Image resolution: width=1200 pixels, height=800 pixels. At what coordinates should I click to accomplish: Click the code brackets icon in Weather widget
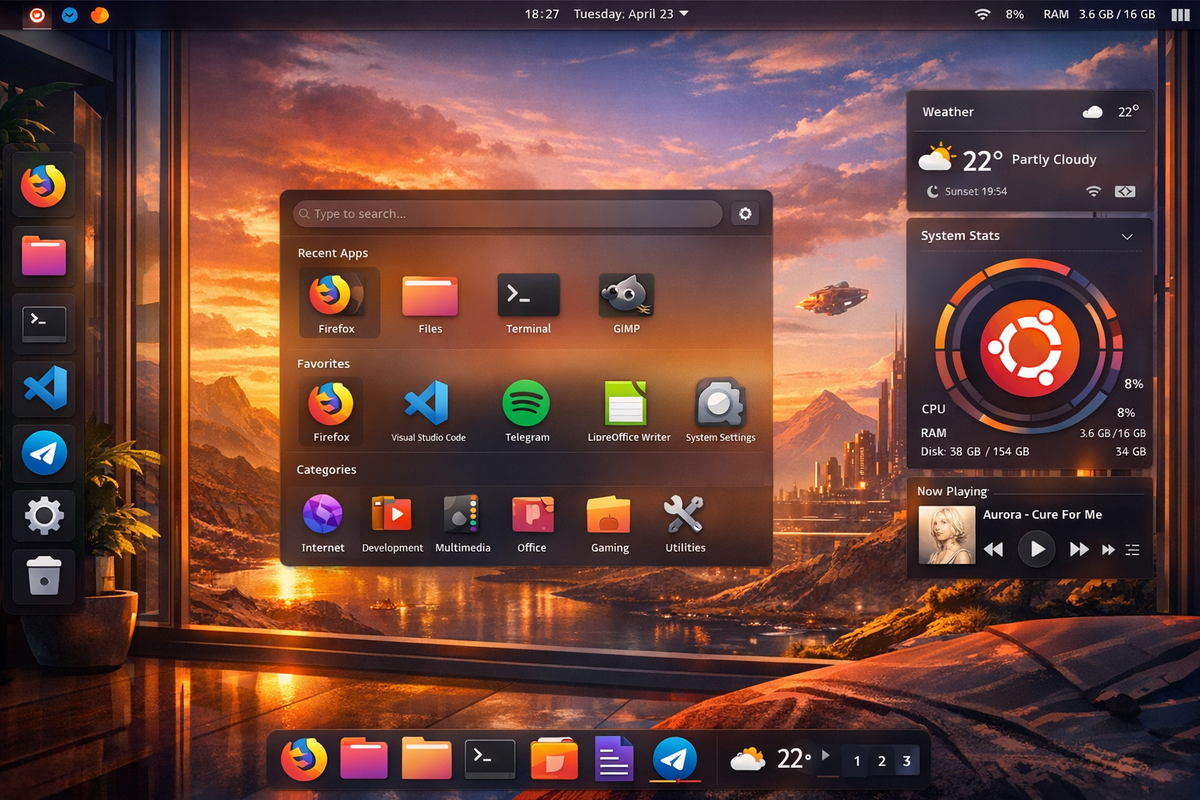pyautogui.click(x=1125, y=191)
